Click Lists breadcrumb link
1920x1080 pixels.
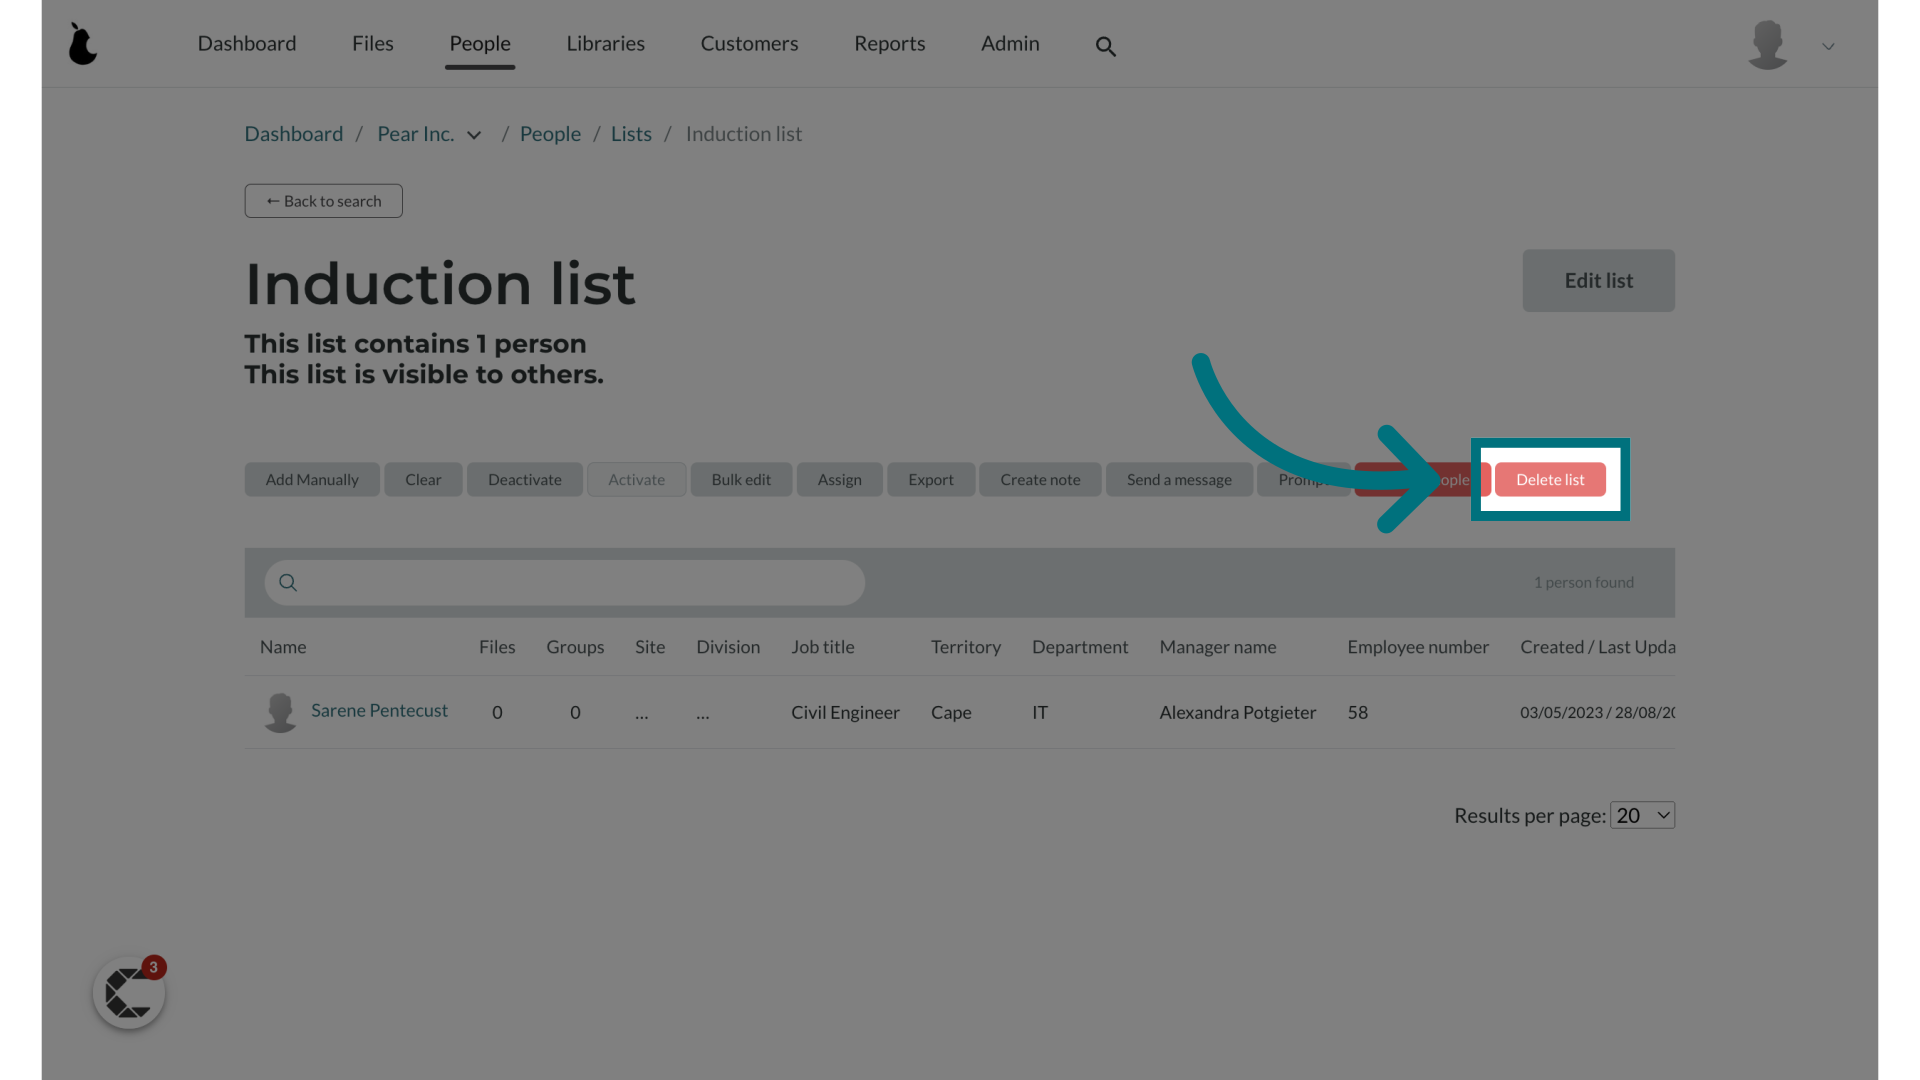631,134
